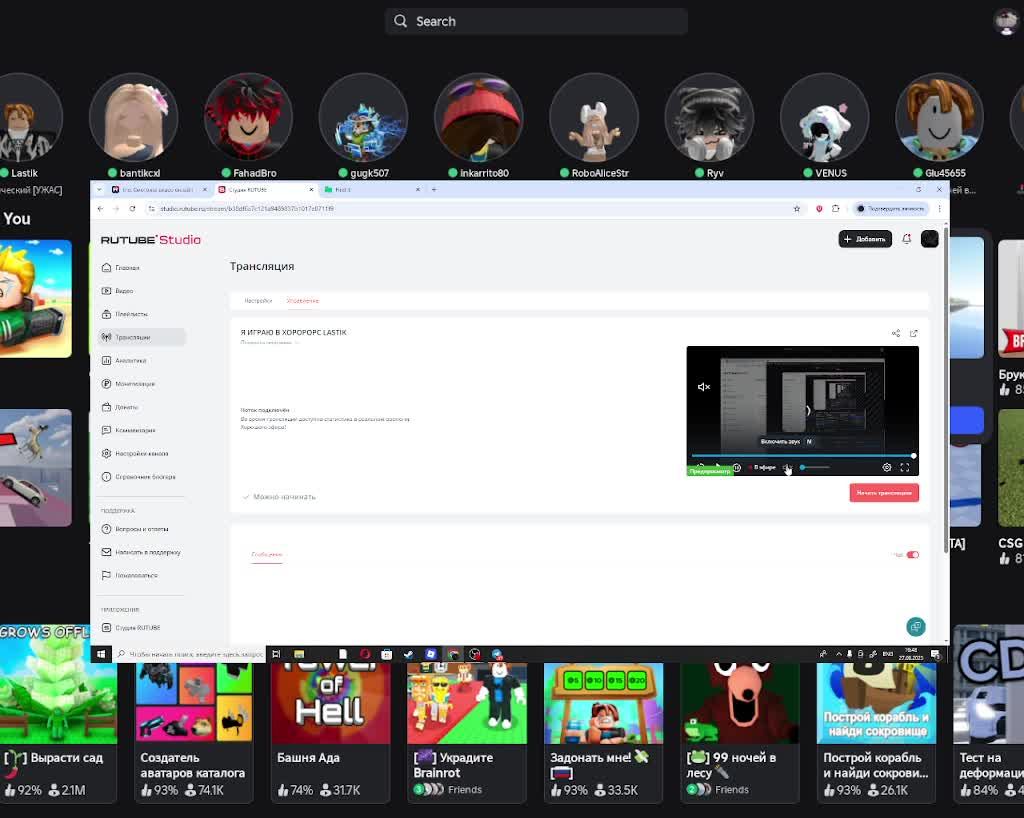
Task: Bookmark the page with the star icon
Action: (x=797, y=209)
